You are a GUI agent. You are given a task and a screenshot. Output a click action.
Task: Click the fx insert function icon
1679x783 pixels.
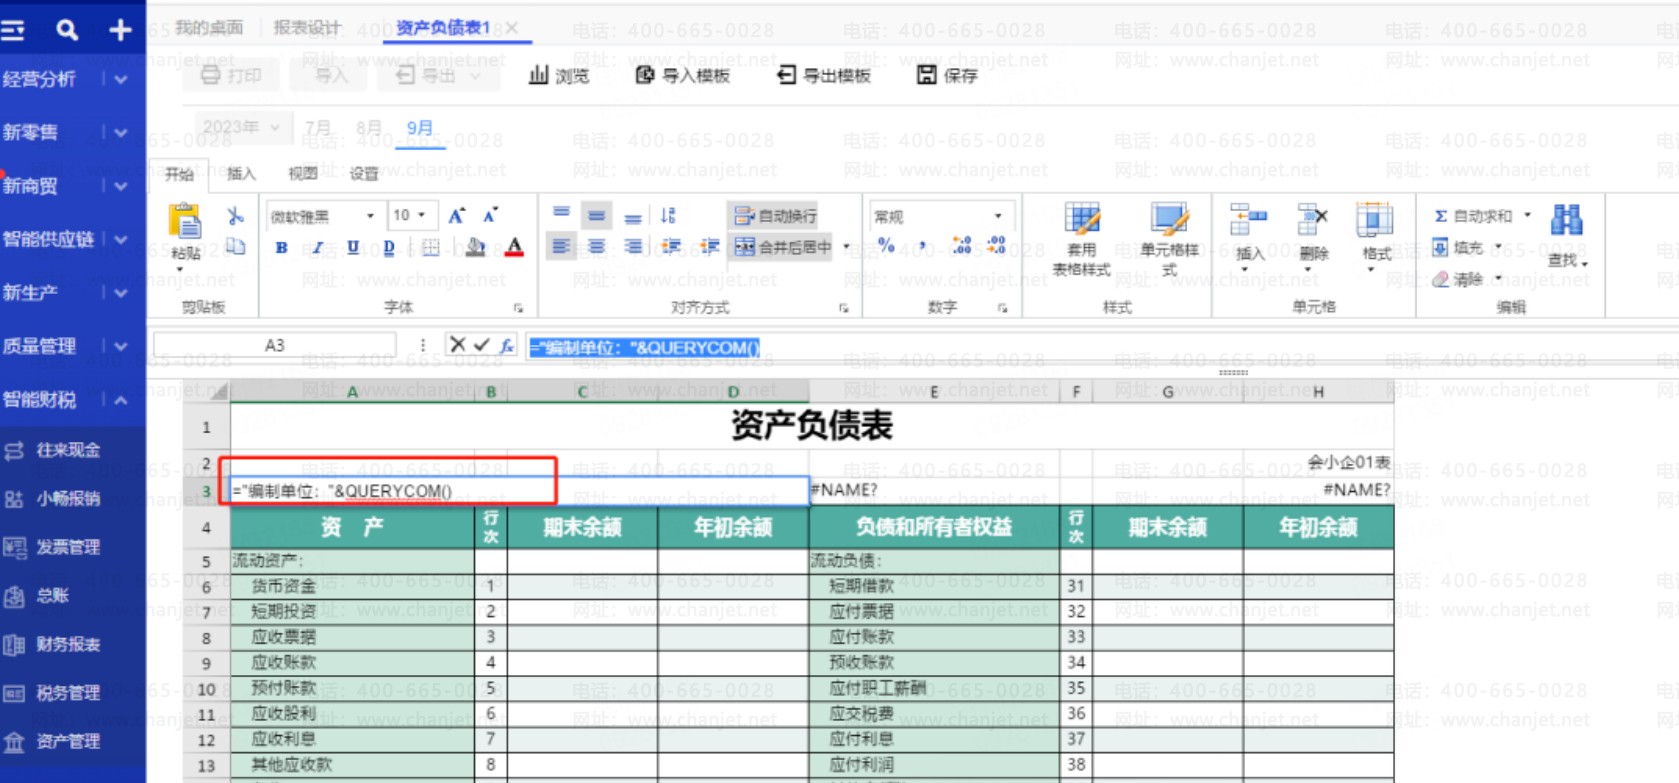tap(507, 346)
